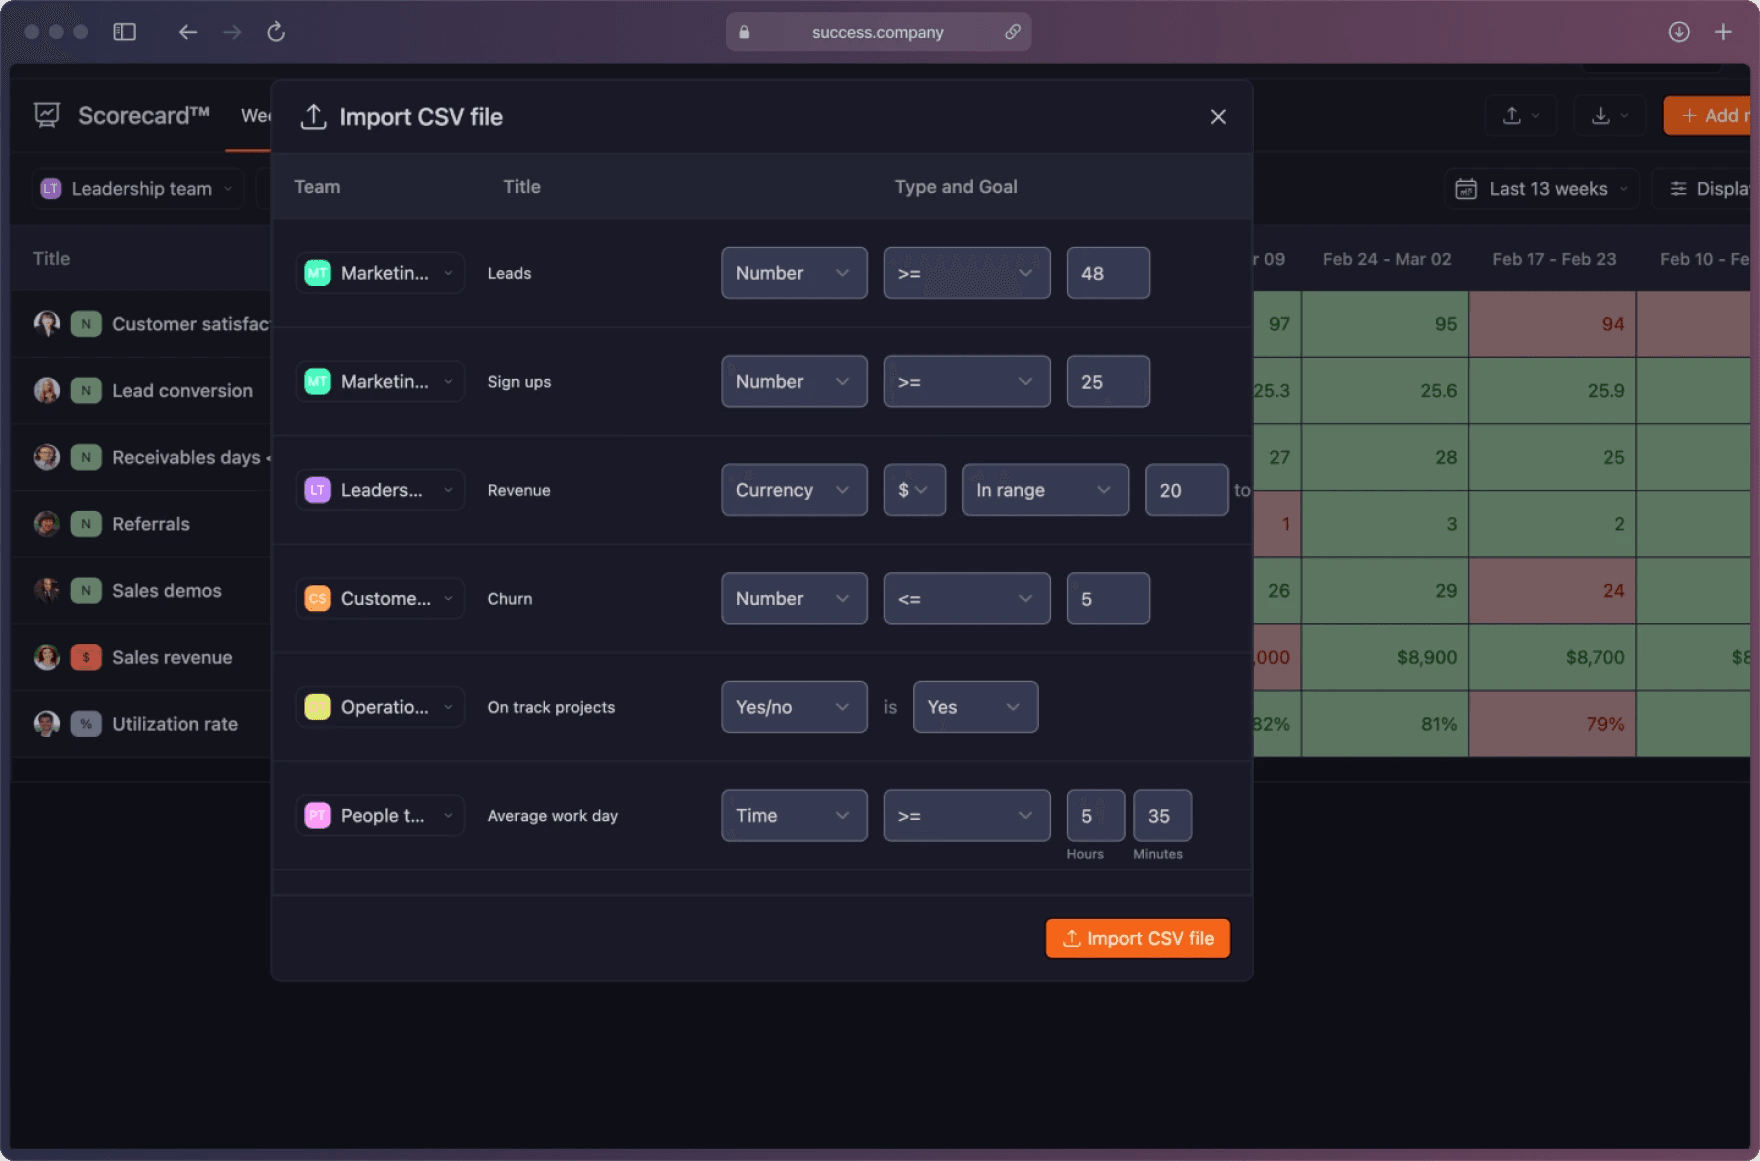The image size is (1760, 1161).
Task: Open new browser tab with plus icon
Action: pos(1723,32)
